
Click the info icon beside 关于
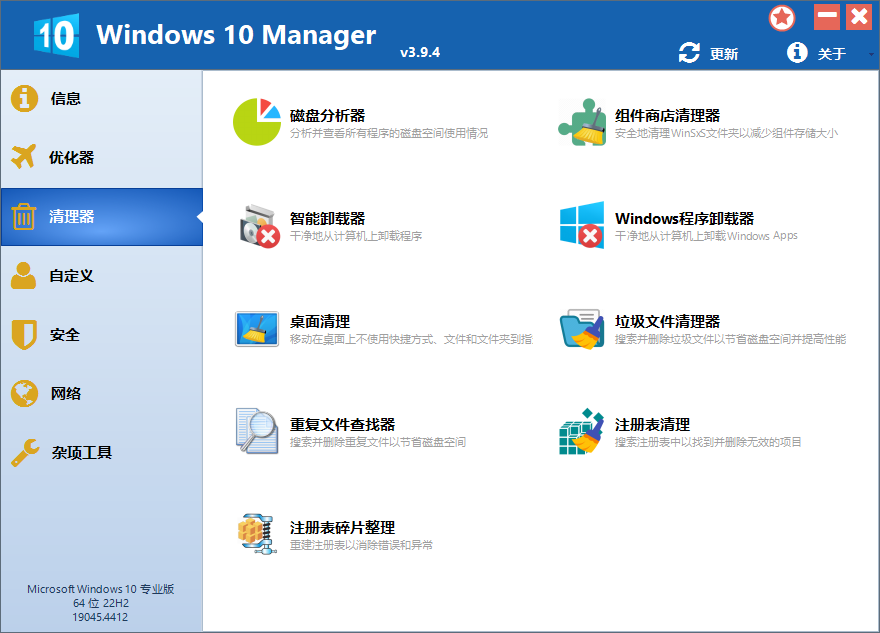(797, 54)
